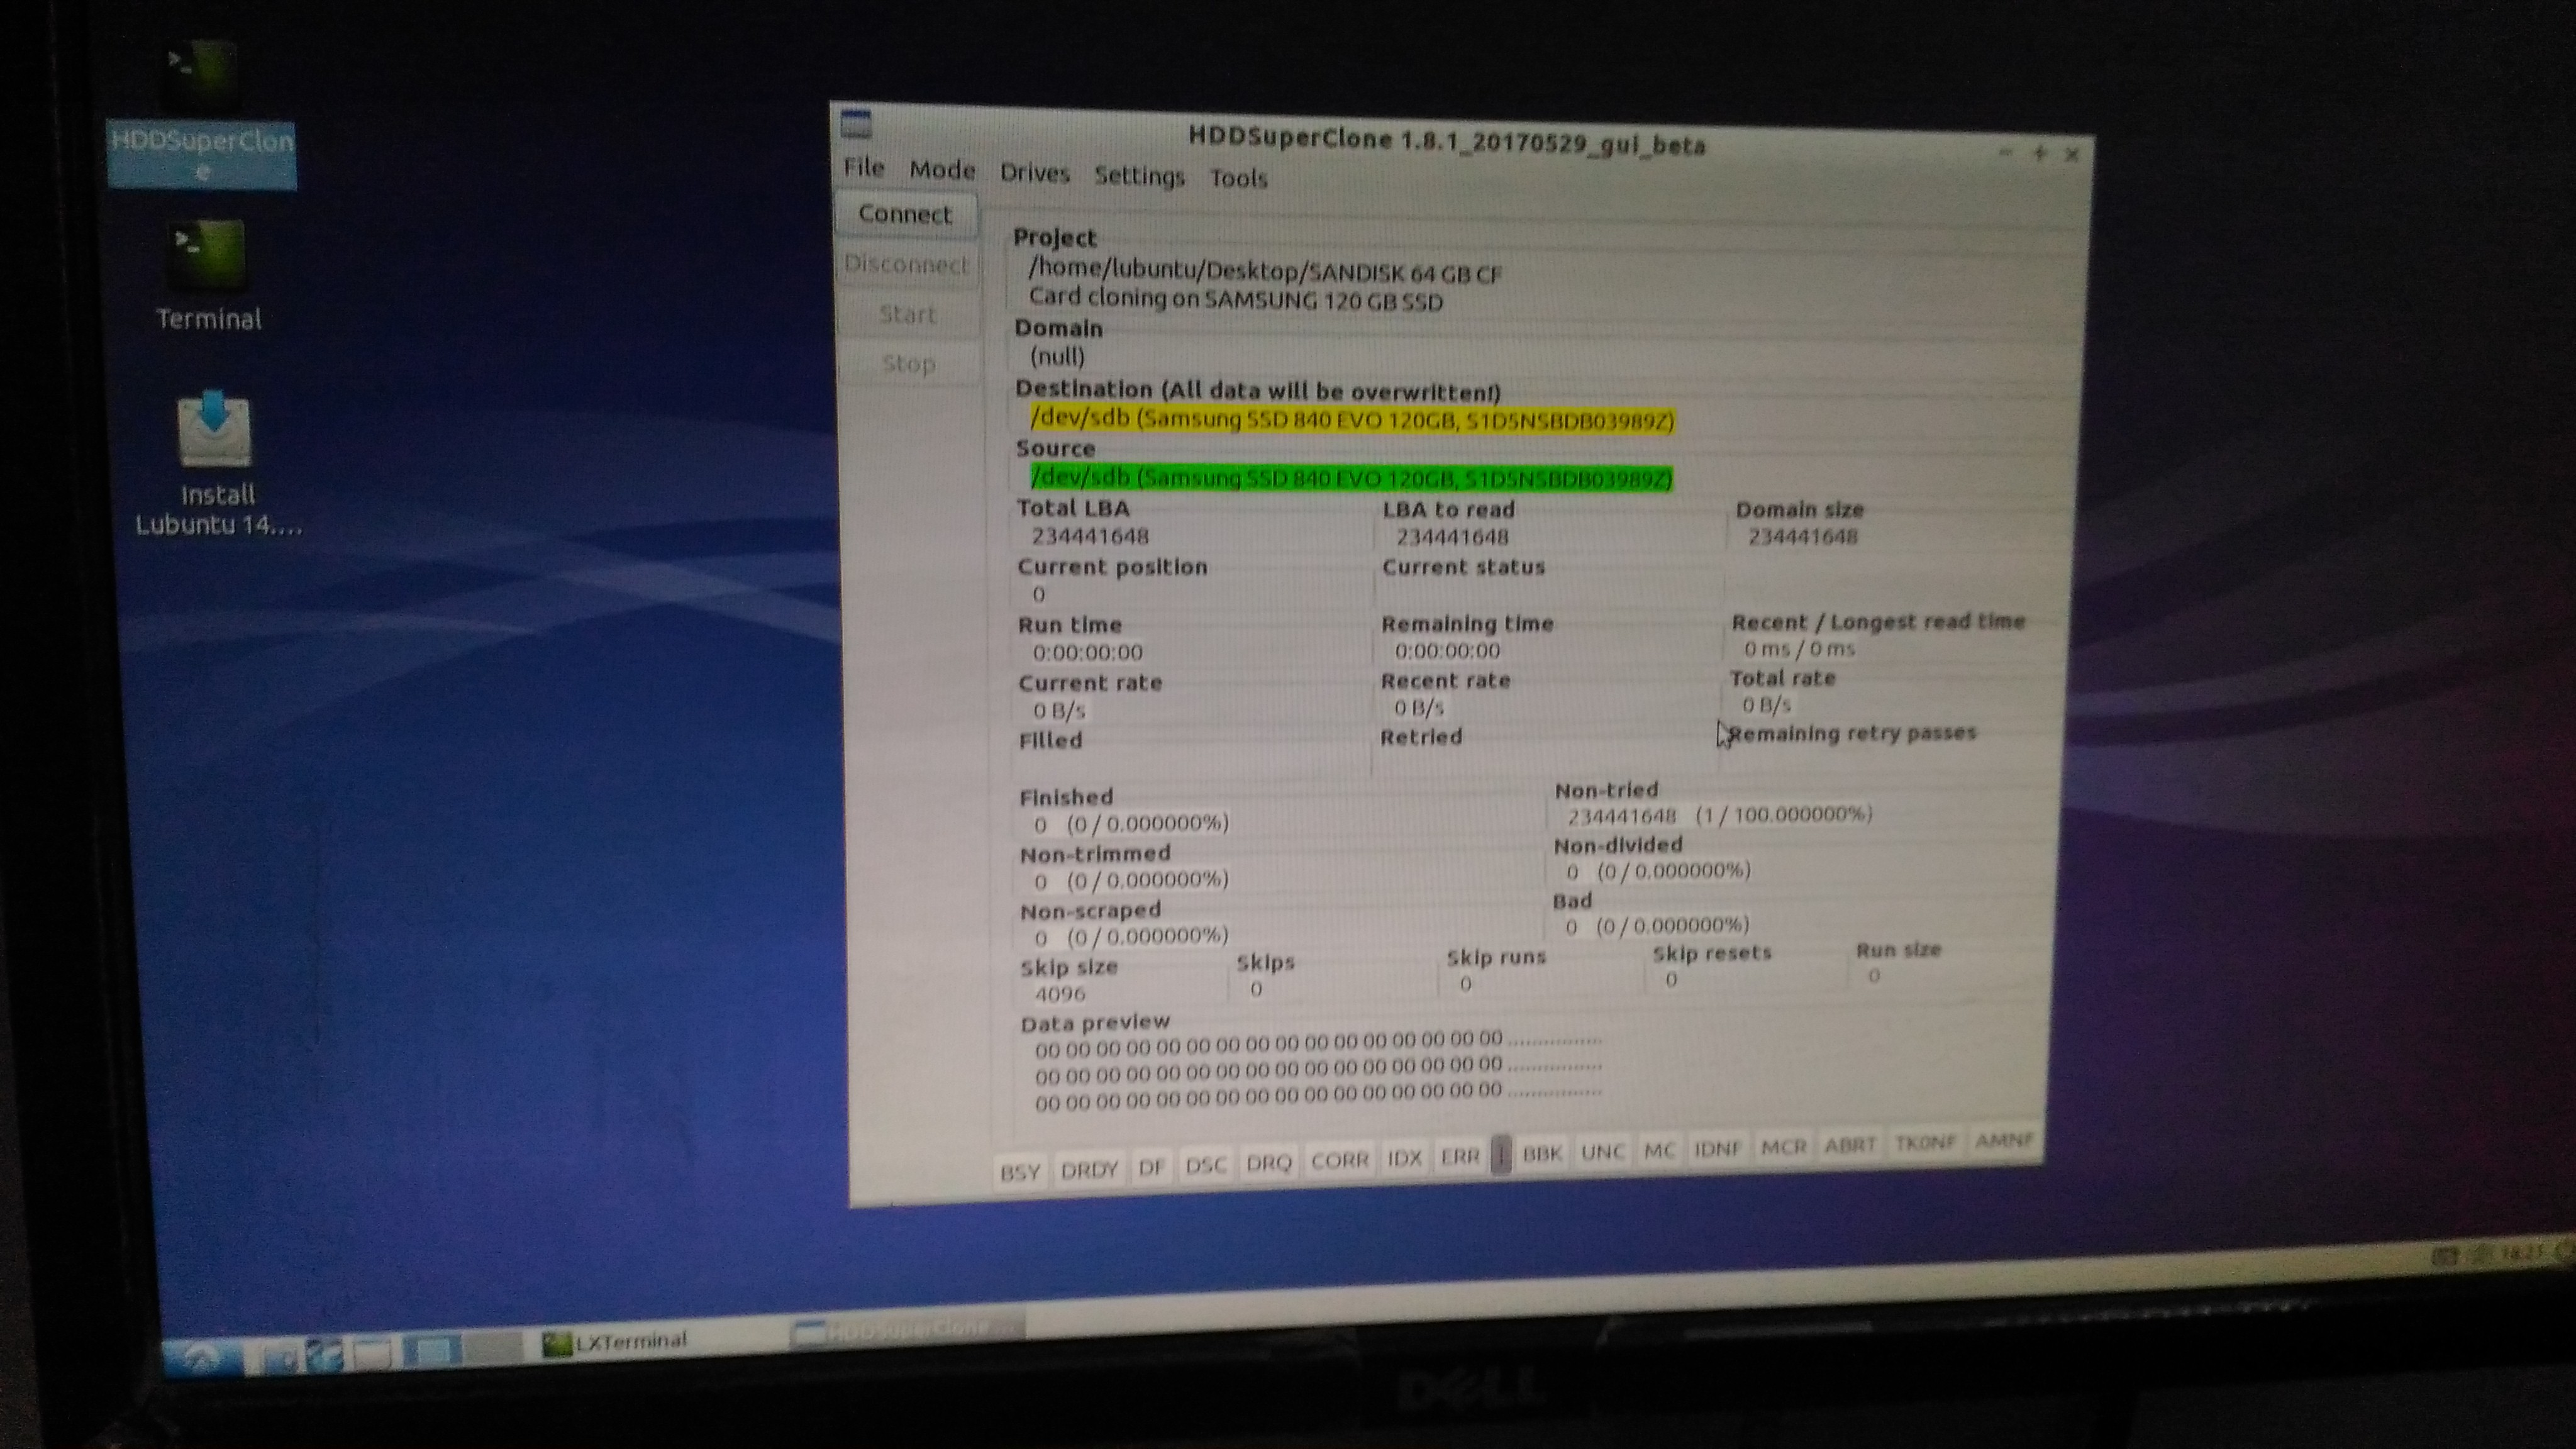Click the read time value 0 ms / 0 ms
Viewport: 2576px width, 1449px height.
[x=1799, y=649]
